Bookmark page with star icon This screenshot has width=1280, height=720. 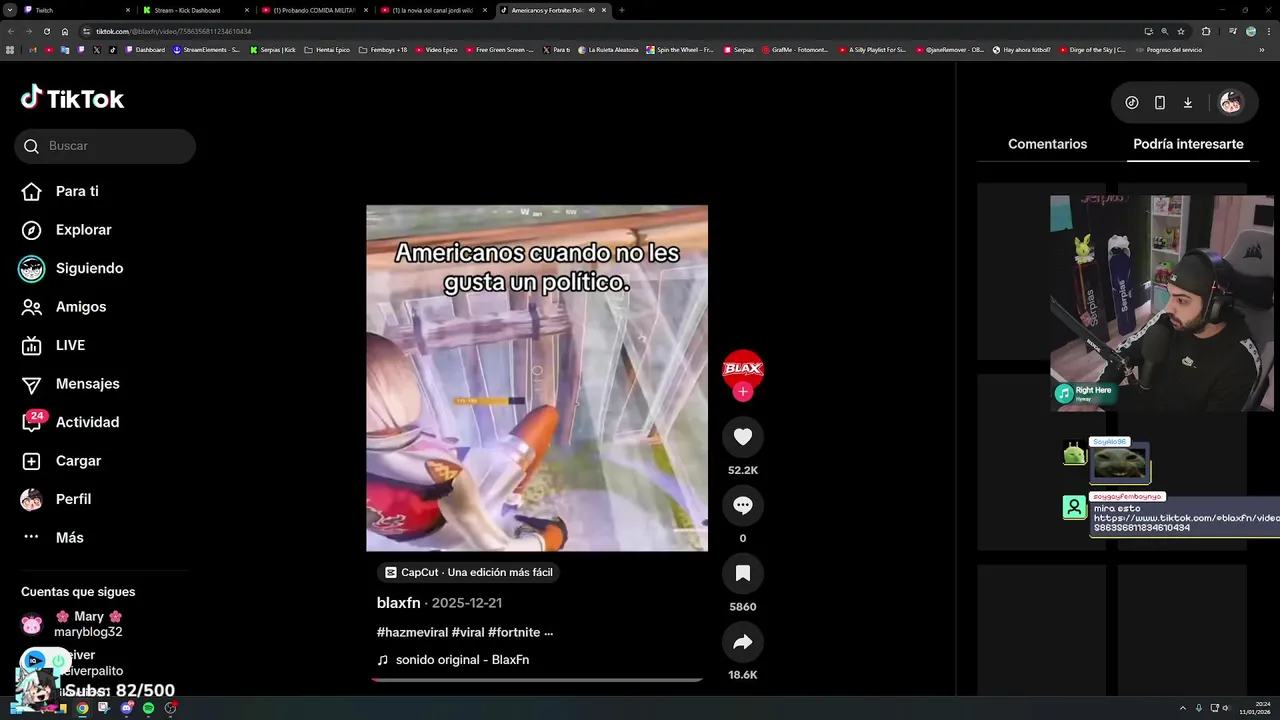1181,31
